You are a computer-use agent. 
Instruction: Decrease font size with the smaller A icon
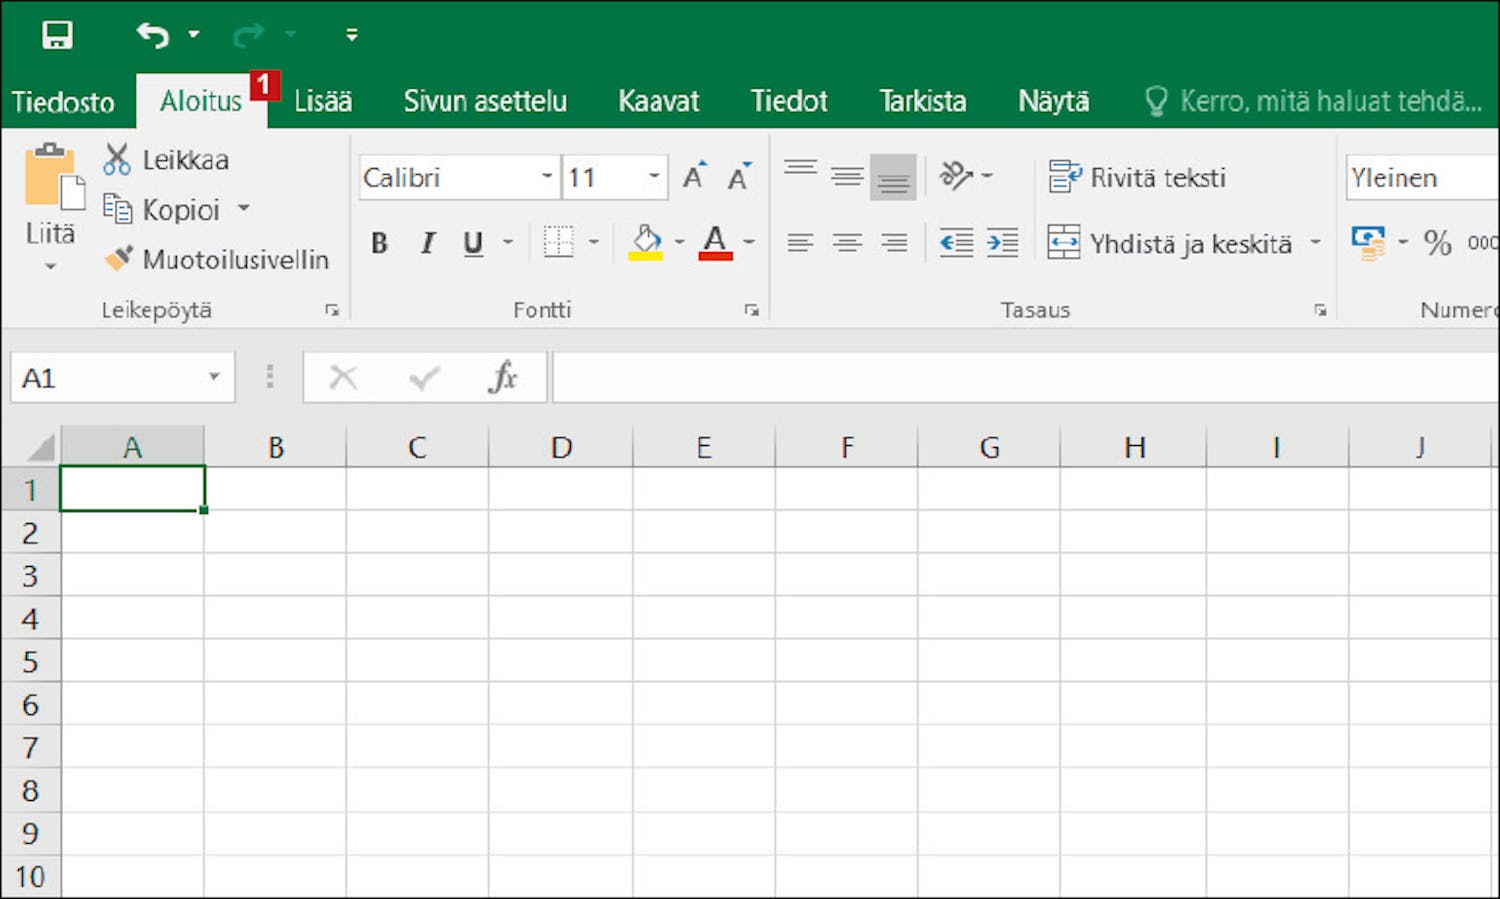pyautogui.click(x=739, y=177)
